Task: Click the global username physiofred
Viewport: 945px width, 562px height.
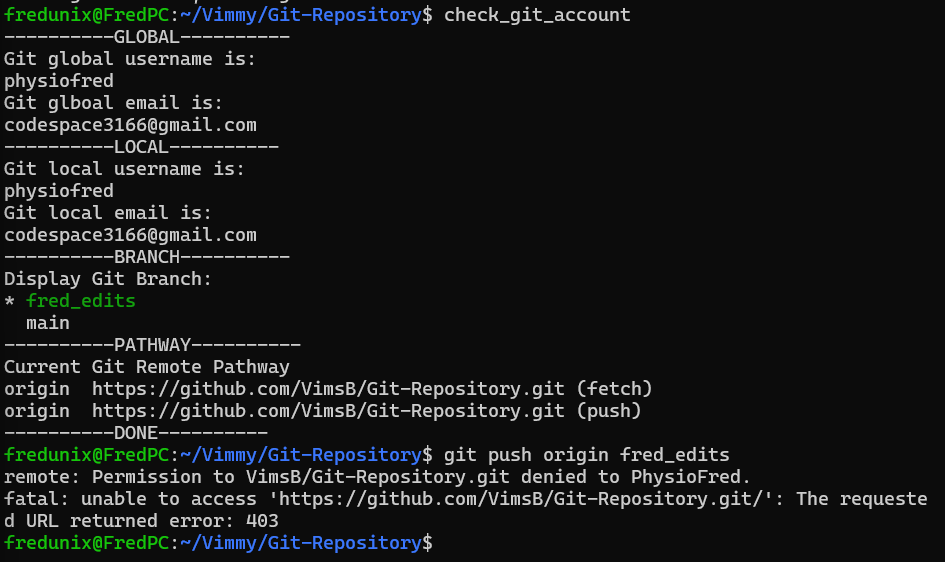Action: [58, 81]
